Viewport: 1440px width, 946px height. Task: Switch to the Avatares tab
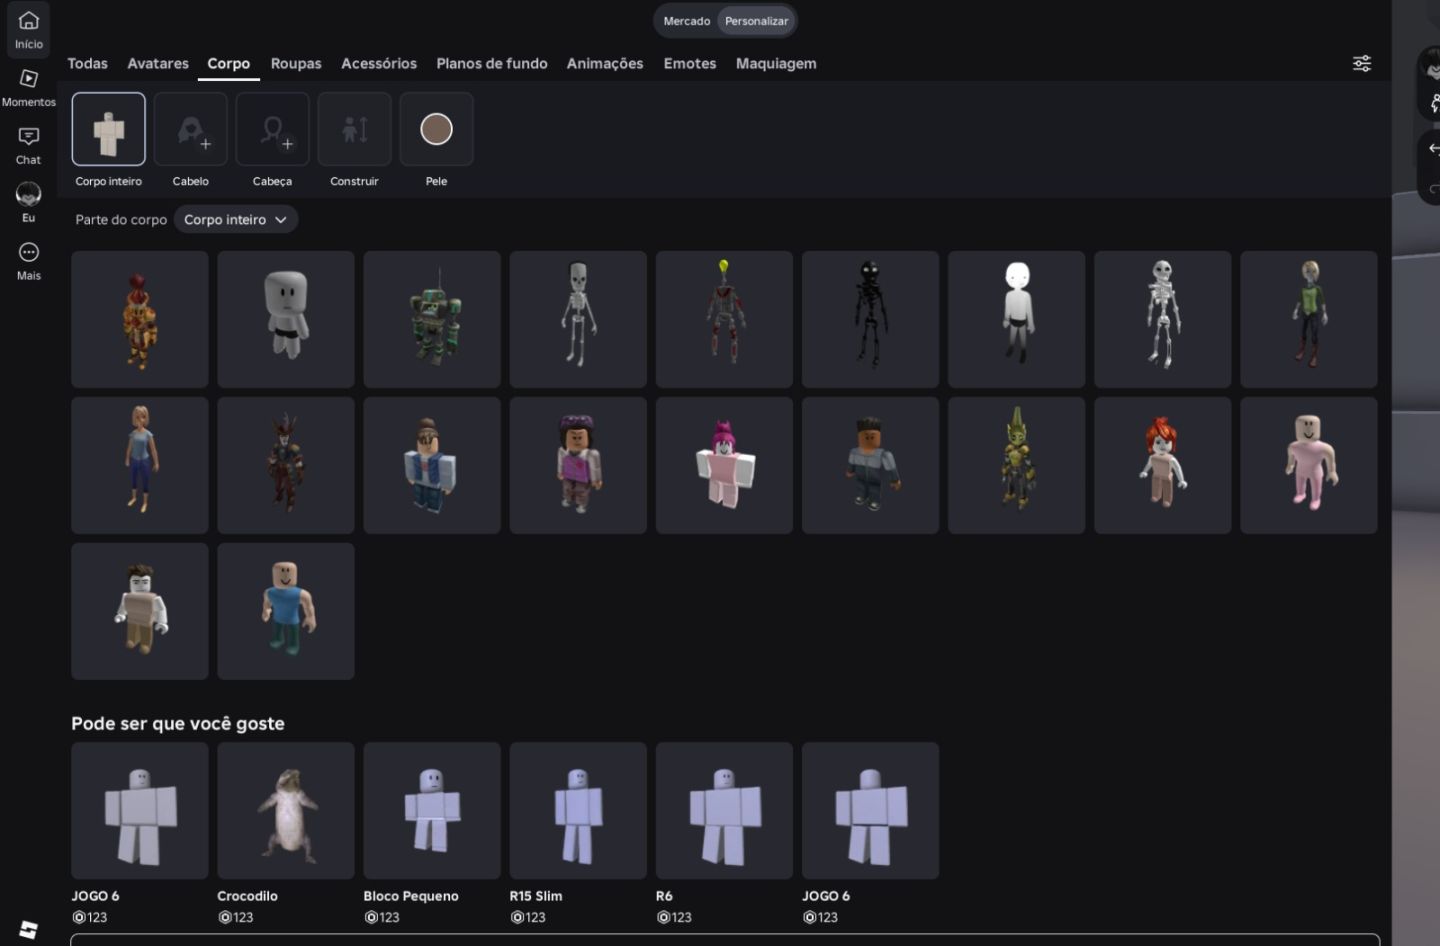click(x=158, y=63)
